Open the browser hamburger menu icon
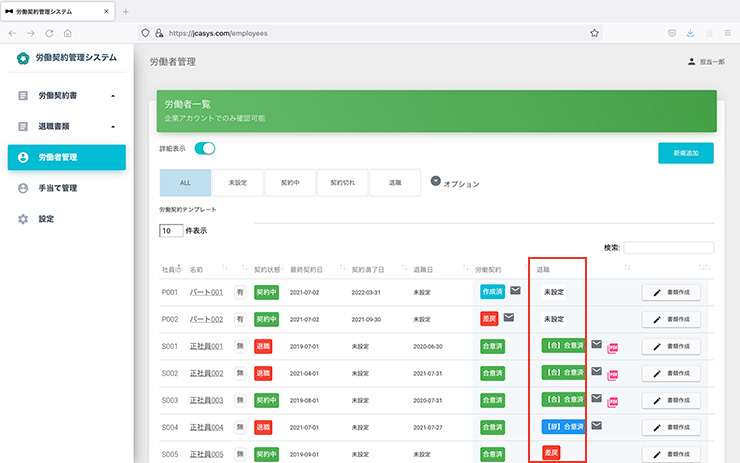The width and height of the screenshot is (740, 463). [727, 33]
